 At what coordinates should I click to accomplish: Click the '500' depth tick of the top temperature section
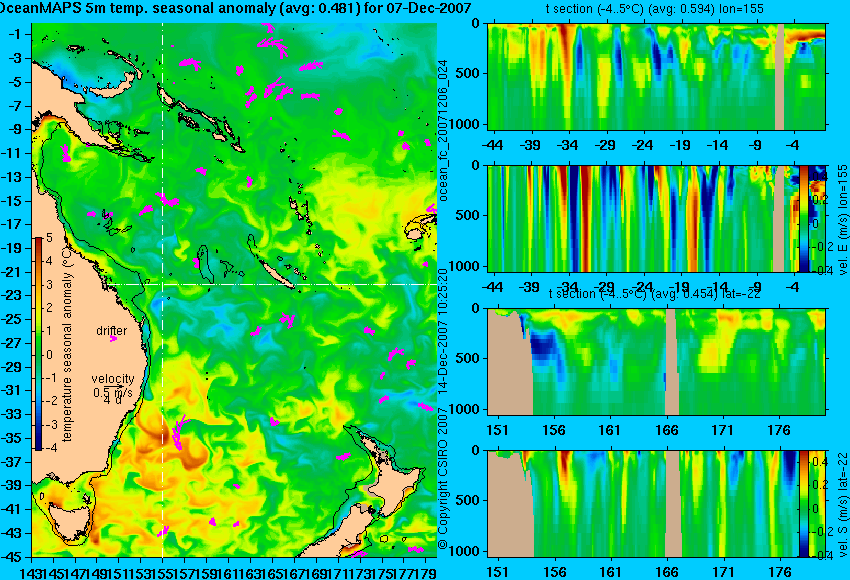point(469,73)
